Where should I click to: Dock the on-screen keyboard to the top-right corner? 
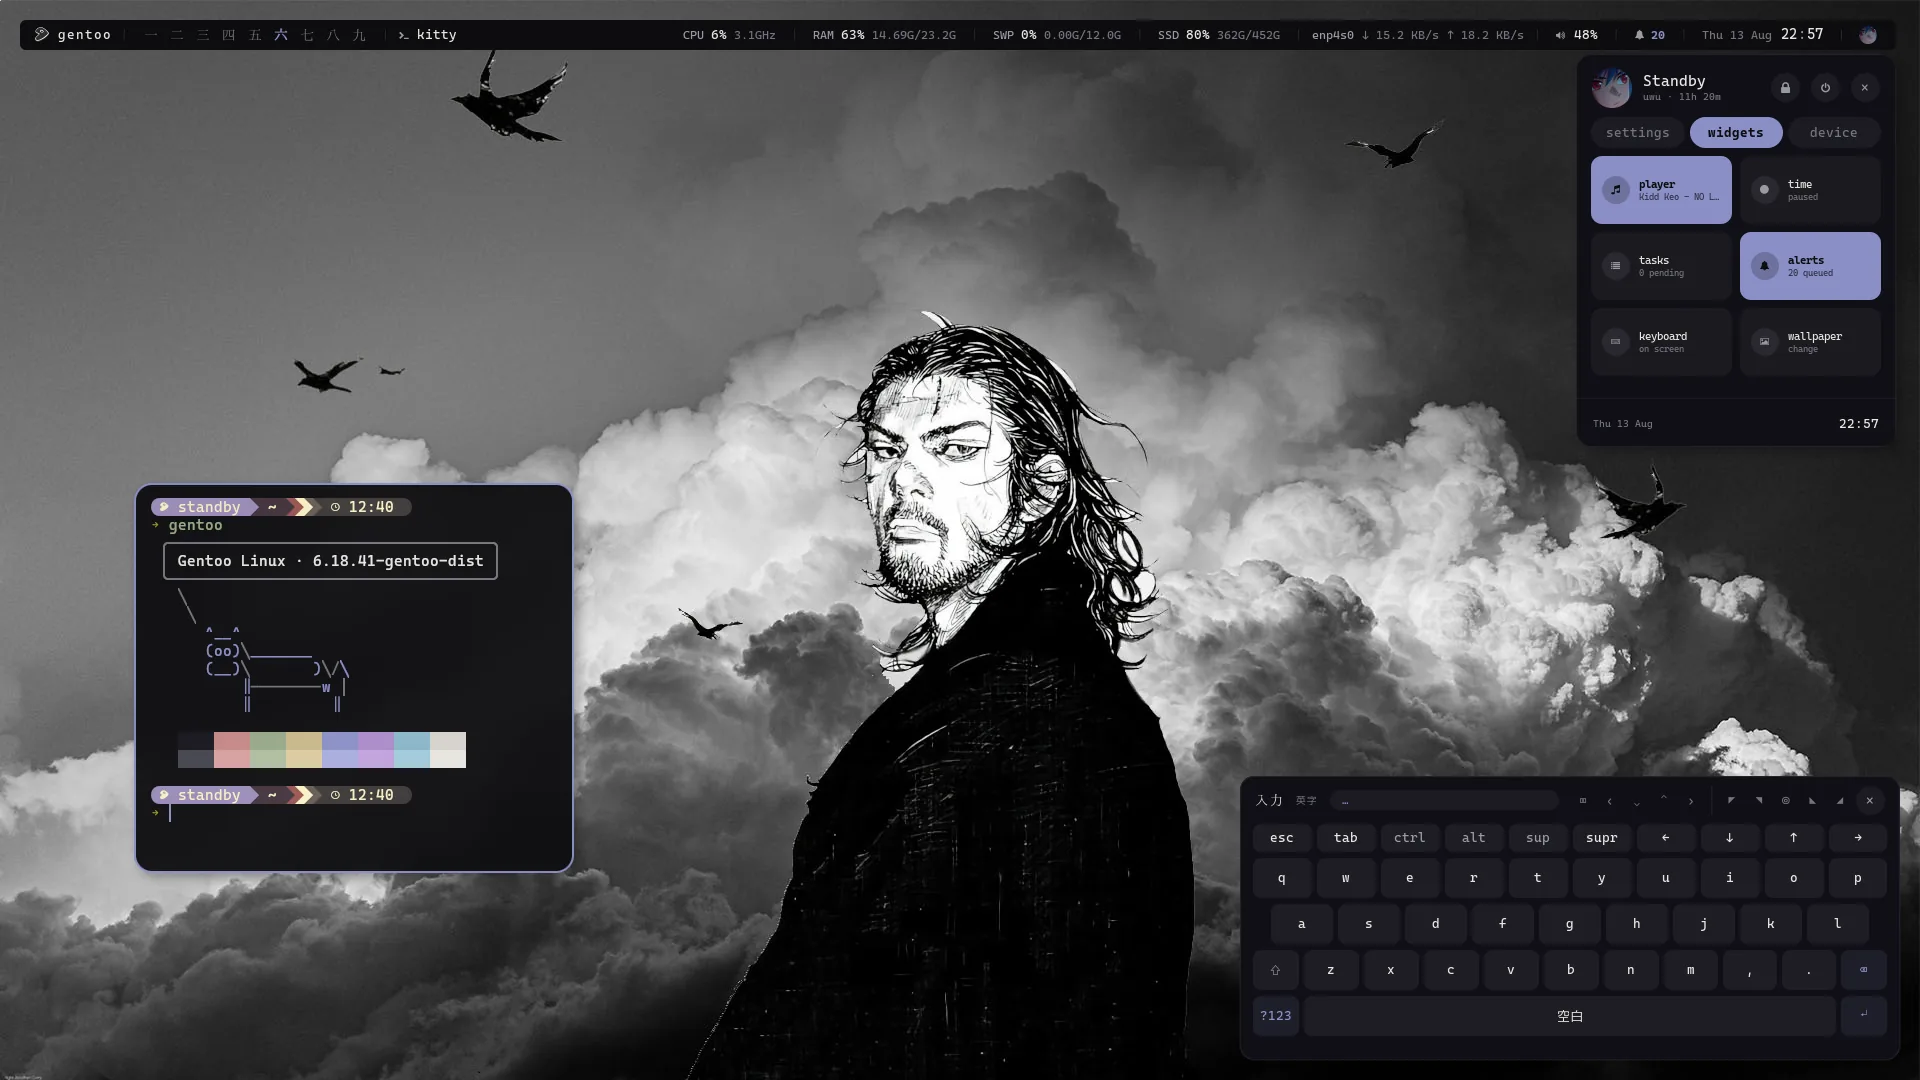point(1758,800)
